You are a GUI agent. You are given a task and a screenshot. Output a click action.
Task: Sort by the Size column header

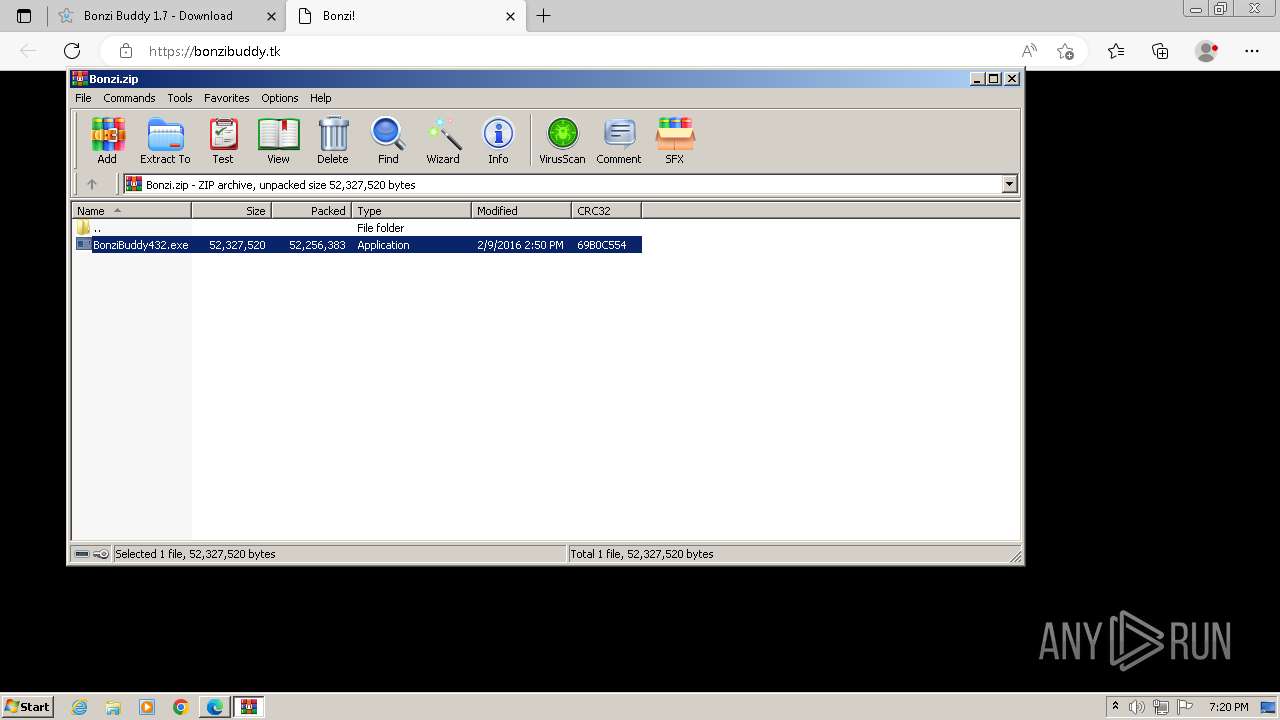(231, 210)
